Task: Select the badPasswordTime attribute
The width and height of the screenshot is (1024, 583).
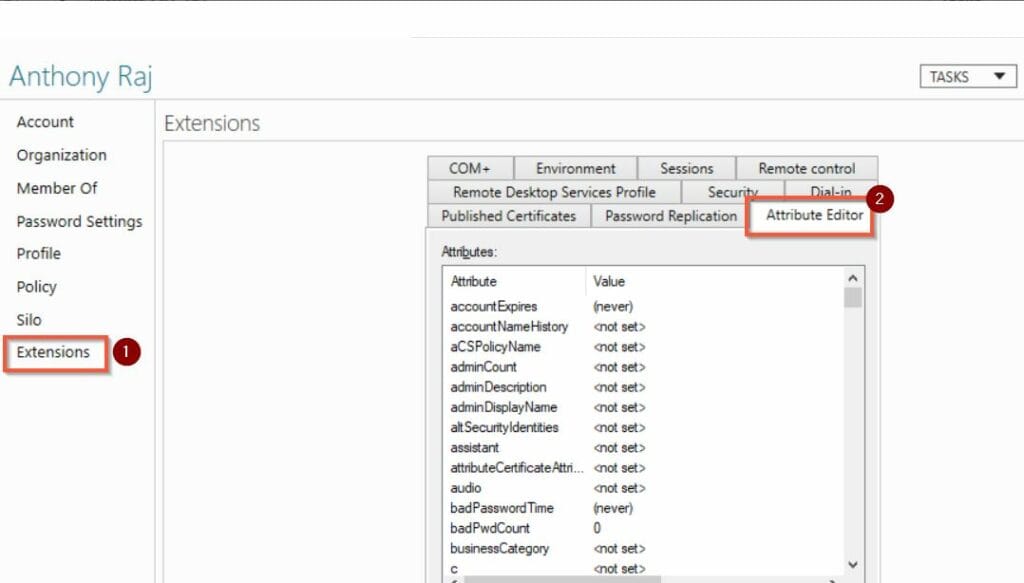Action: click(643, 508)
